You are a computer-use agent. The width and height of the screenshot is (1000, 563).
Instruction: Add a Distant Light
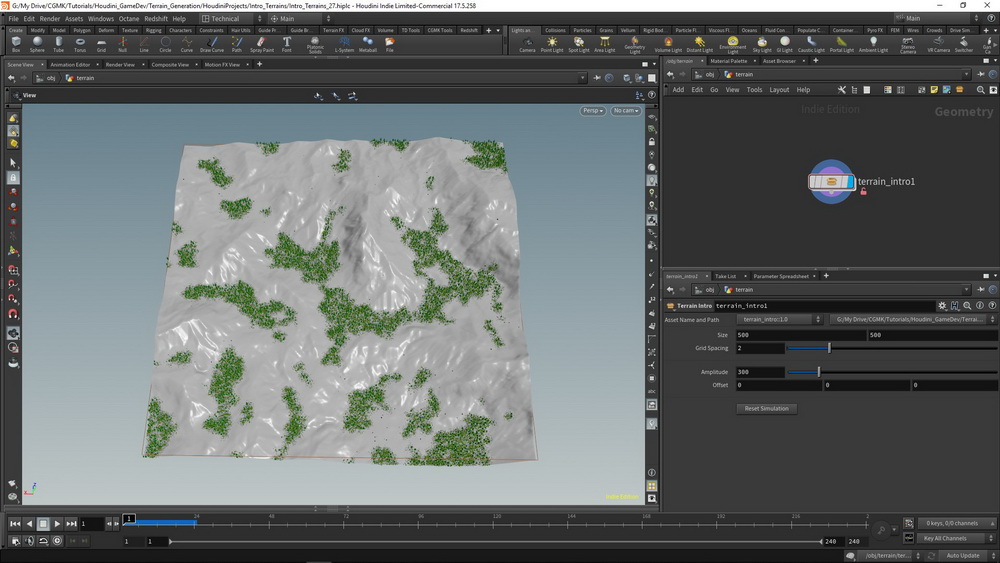point(700,44)
